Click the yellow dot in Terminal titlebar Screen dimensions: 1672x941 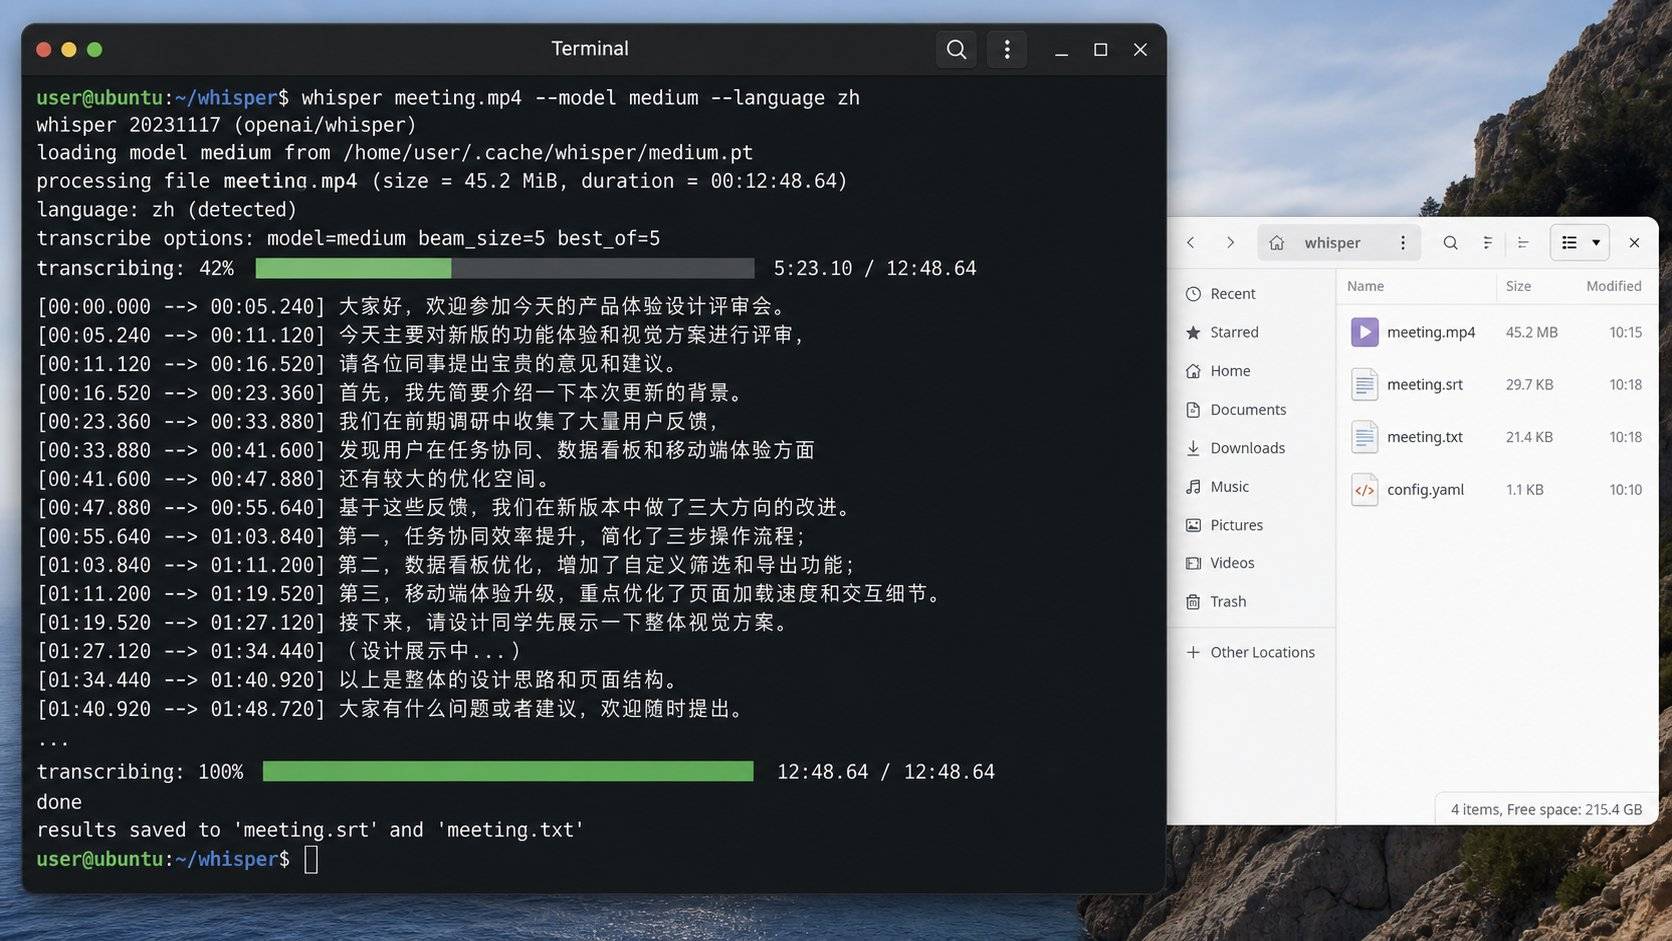coord(69,49)
